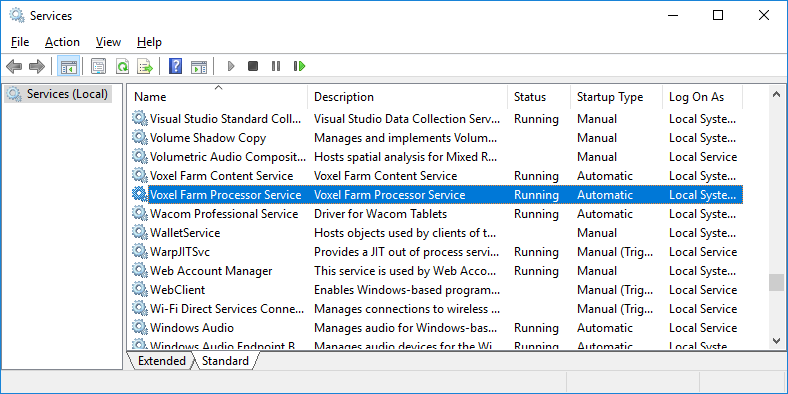This screenshot has height=394, width=788.
Task: Toggle Show/Hide Console Tree toolbar button
Action: pos(68,66)
